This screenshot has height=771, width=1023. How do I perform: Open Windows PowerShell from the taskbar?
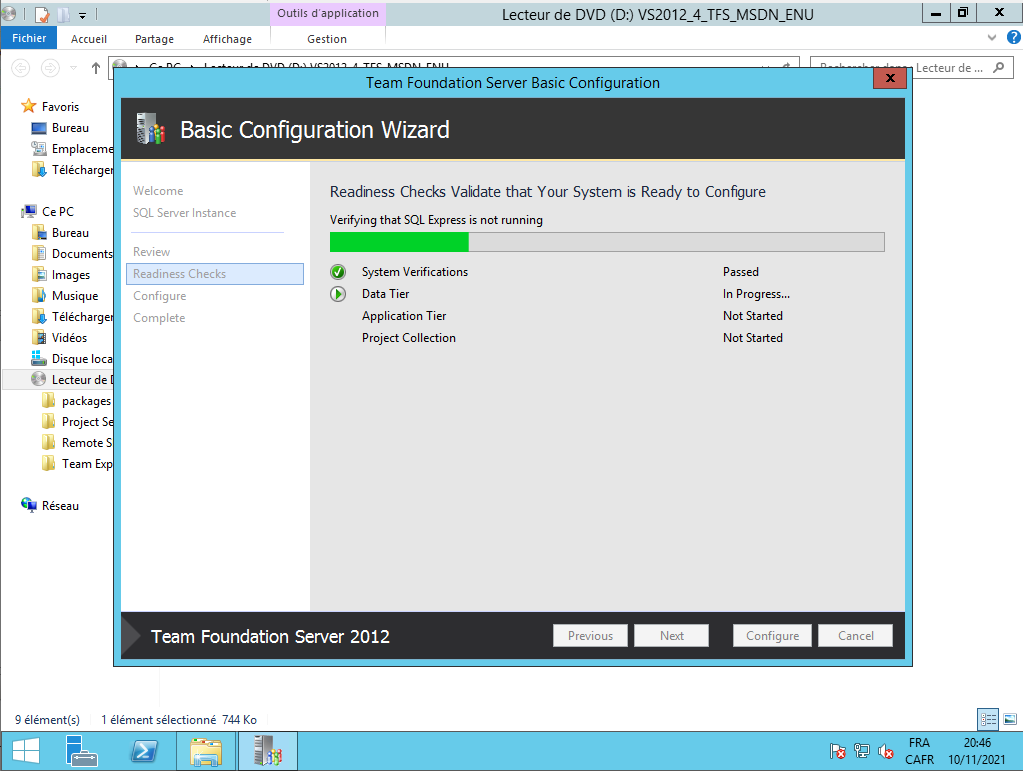(144, 750)
